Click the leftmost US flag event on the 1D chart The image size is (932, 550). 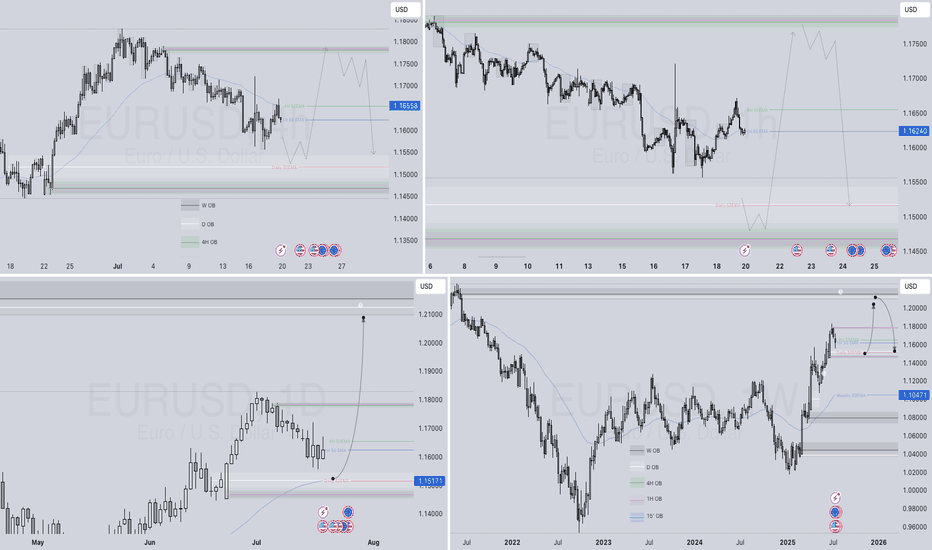point(323,526)
